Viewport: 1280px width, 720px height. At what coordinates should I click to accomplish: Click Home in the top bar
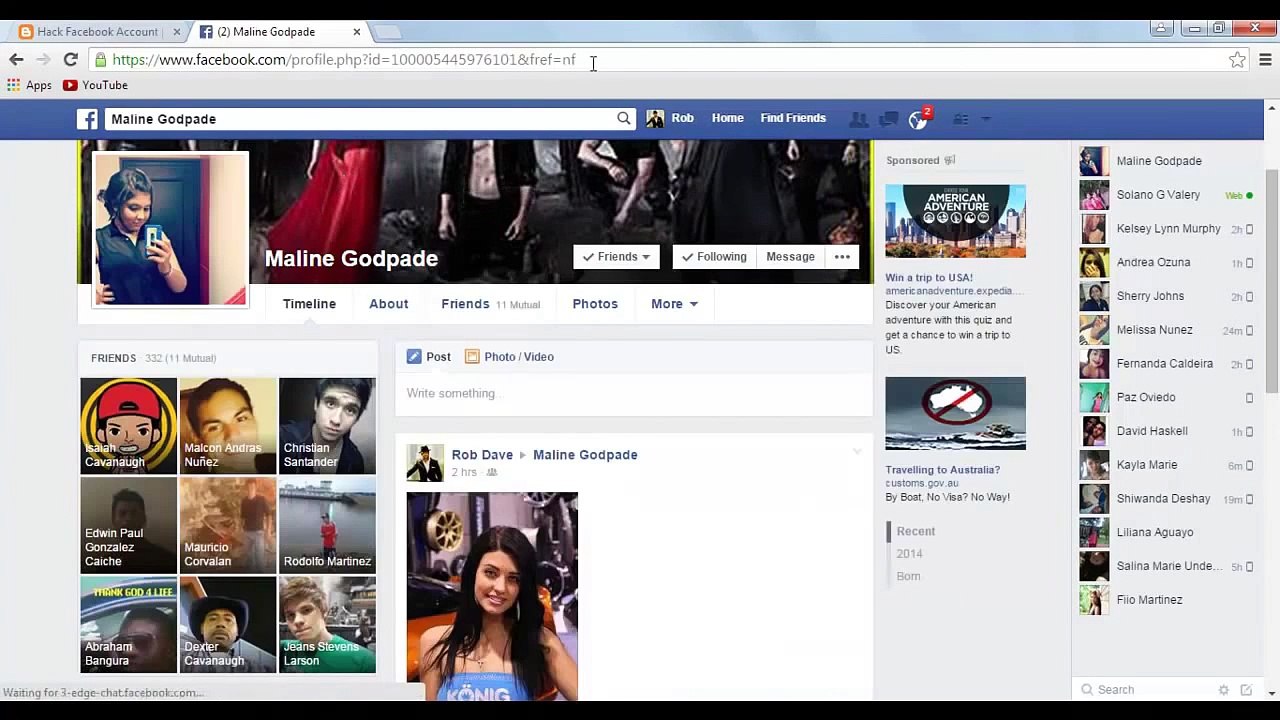point(727,118)
